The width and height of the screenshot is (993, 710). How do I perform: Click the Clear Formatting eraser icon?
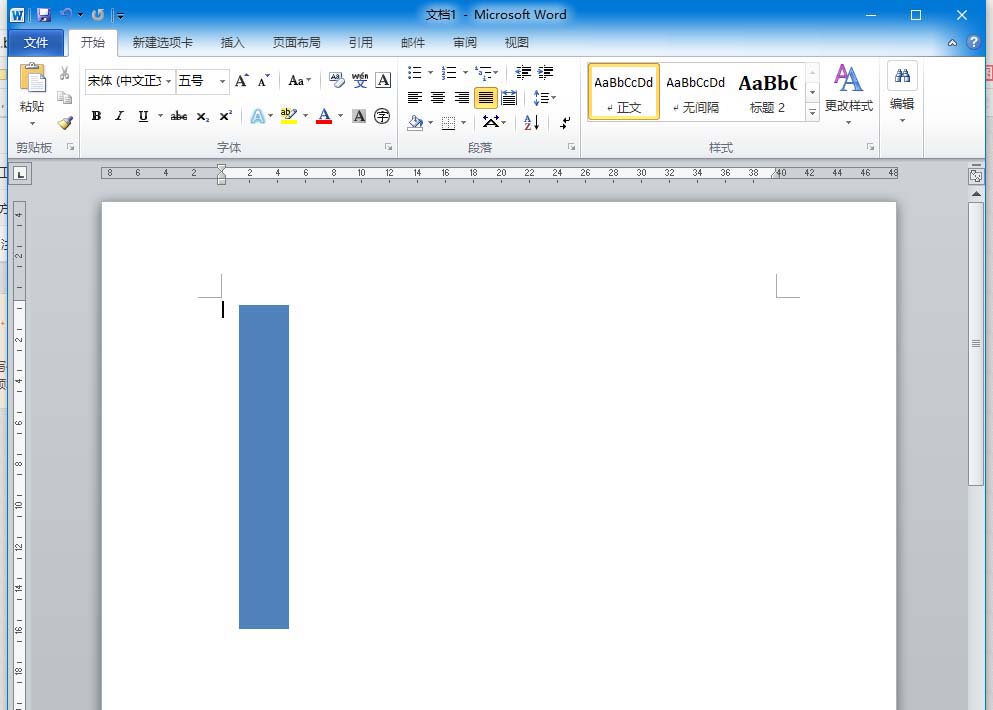[x=336, y=80]
